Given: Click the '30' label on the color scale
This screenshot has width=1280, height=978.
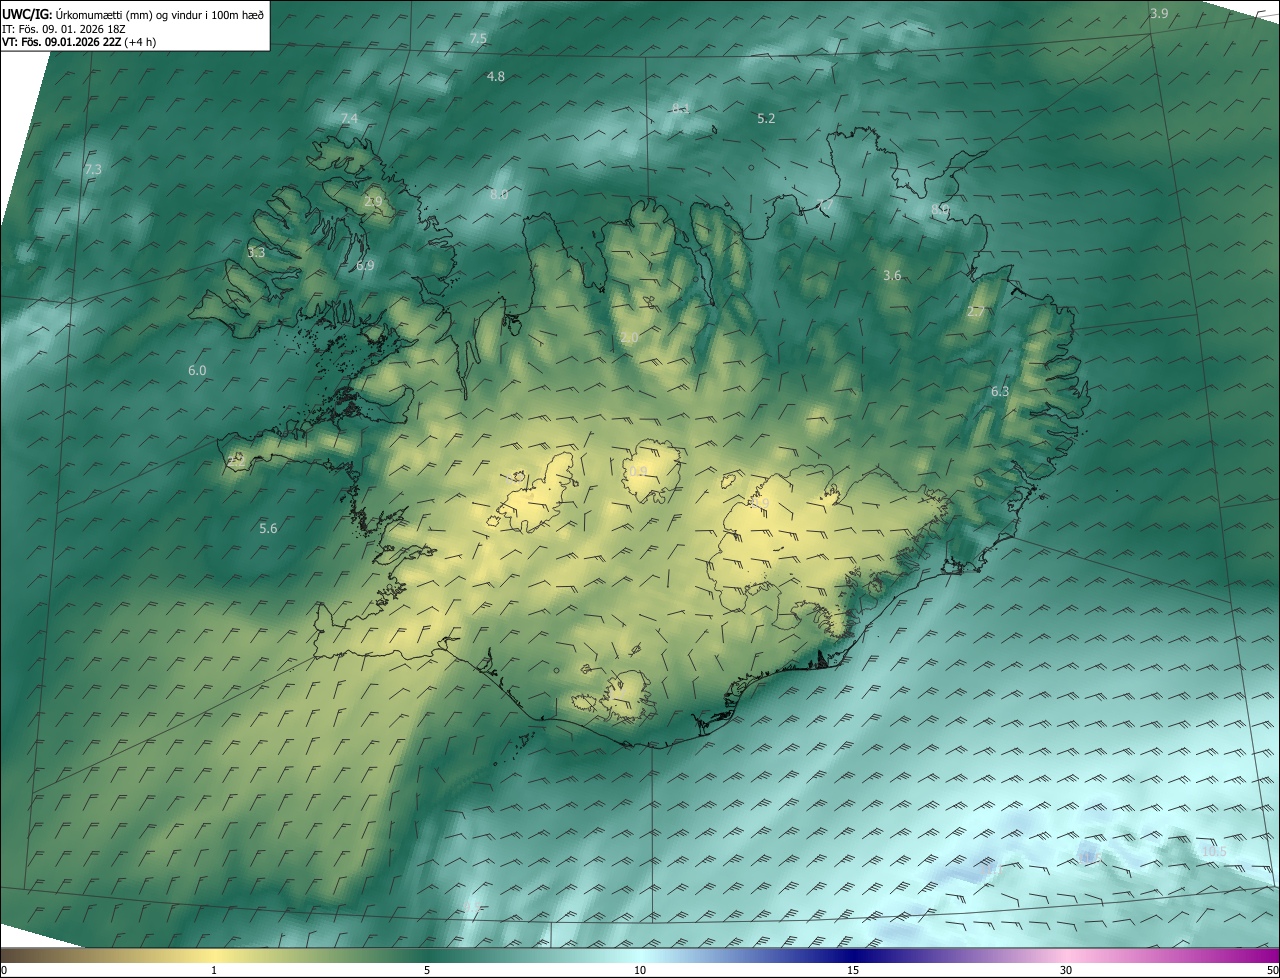Looking at the screenshot, I should (x=1066, y=970).
